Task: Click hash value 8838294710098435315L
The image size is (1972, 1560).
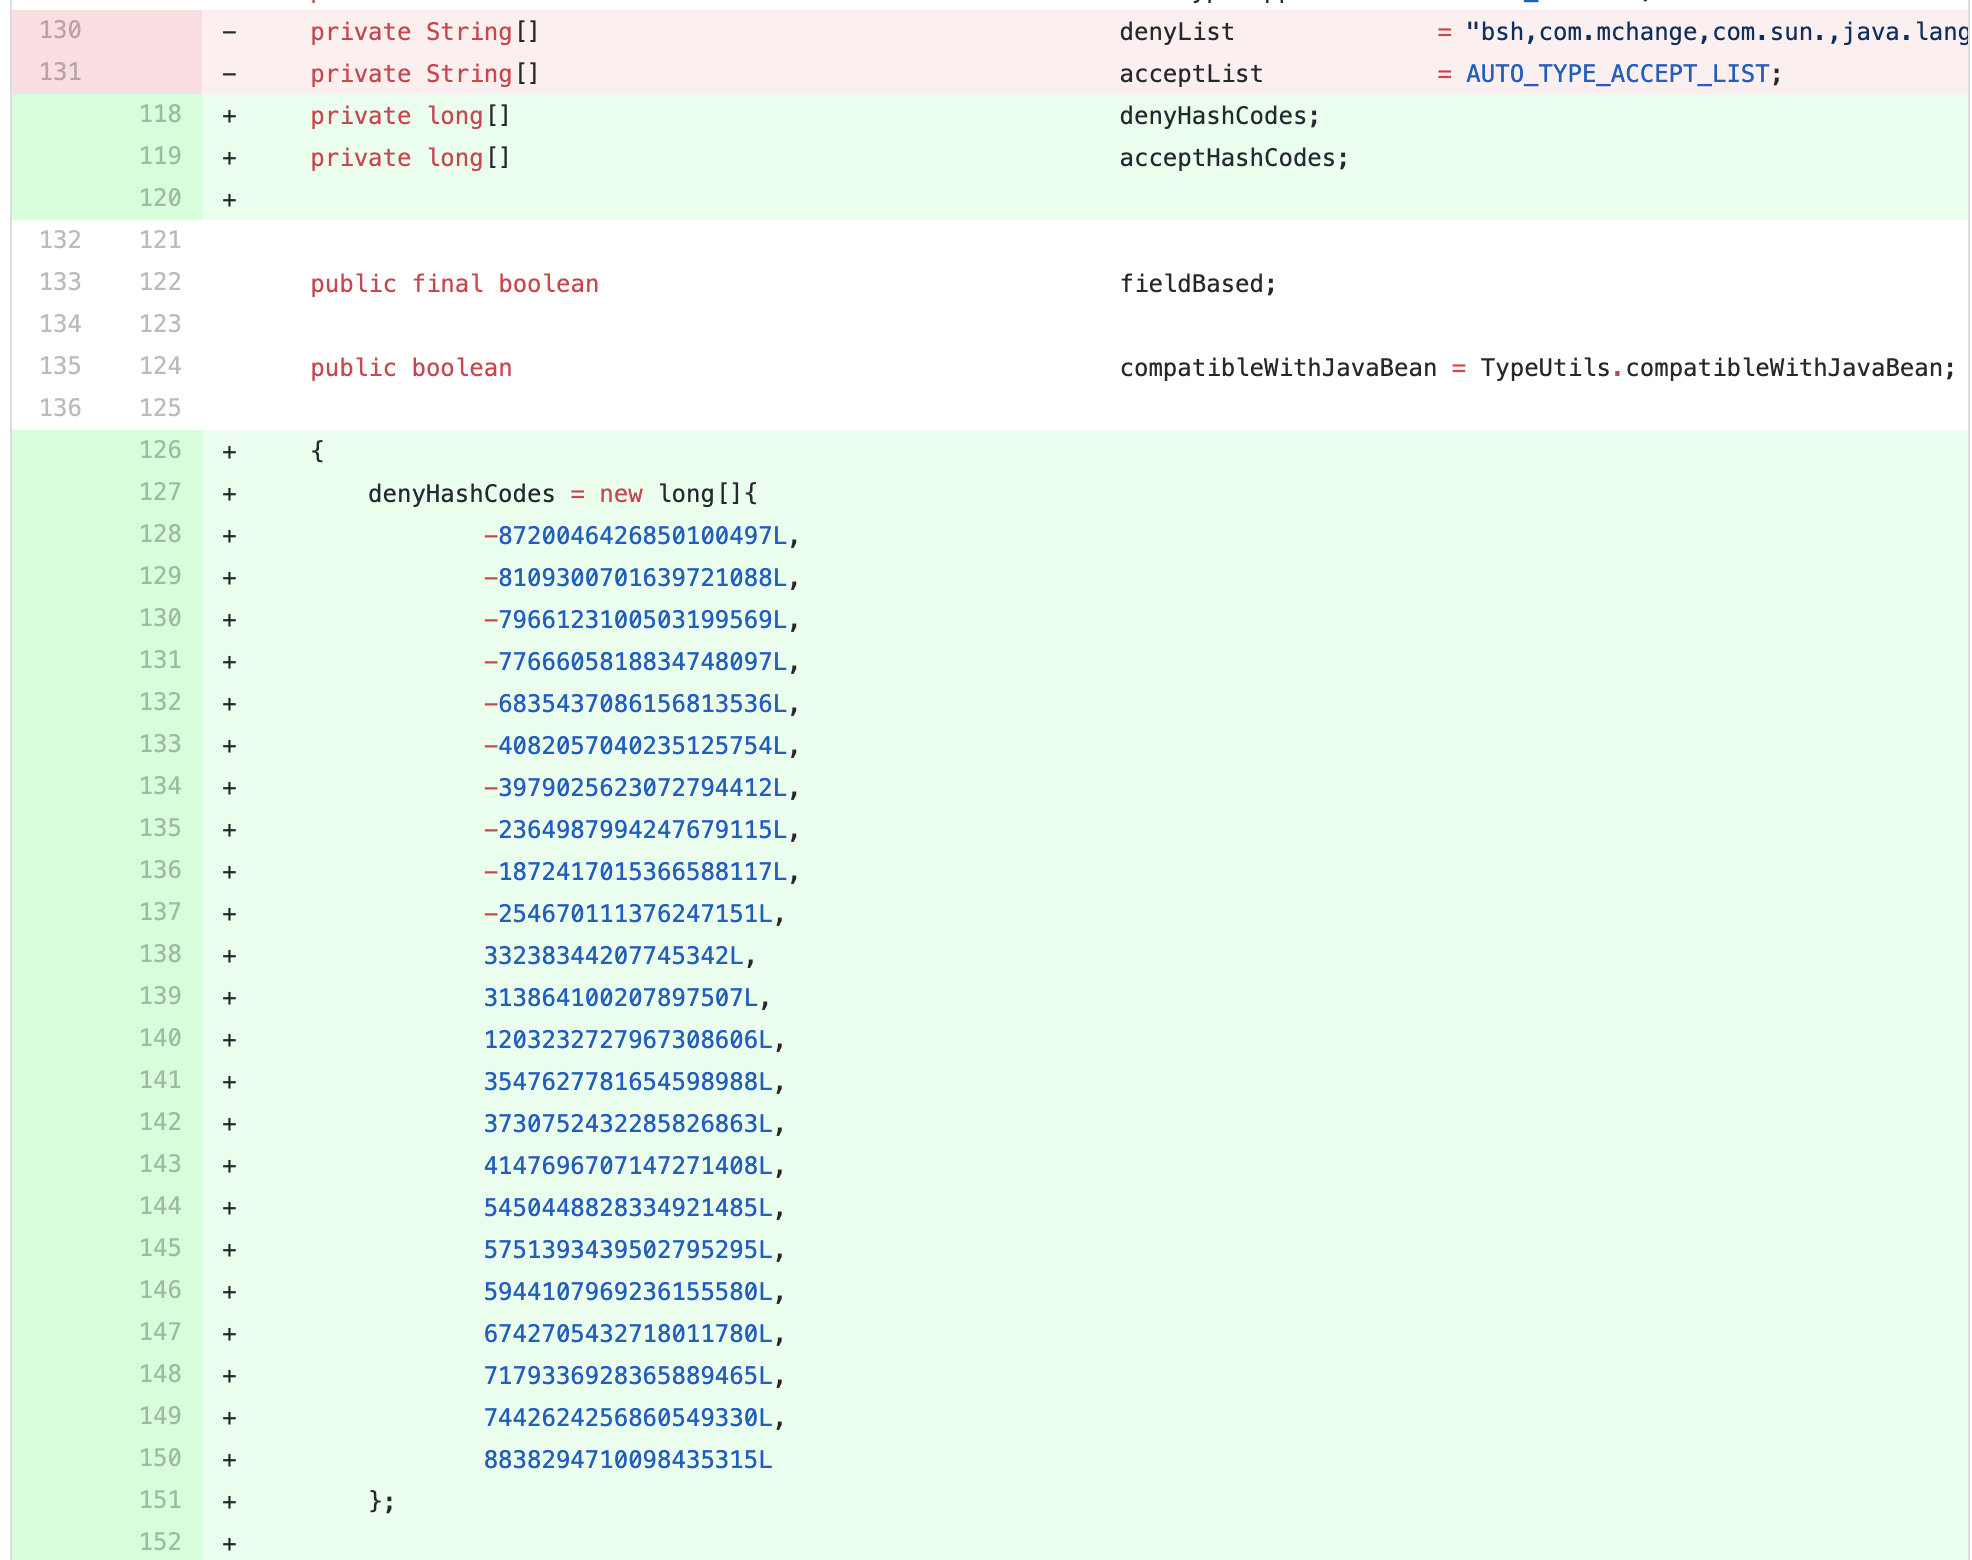Action: [x=627, y=1460]
